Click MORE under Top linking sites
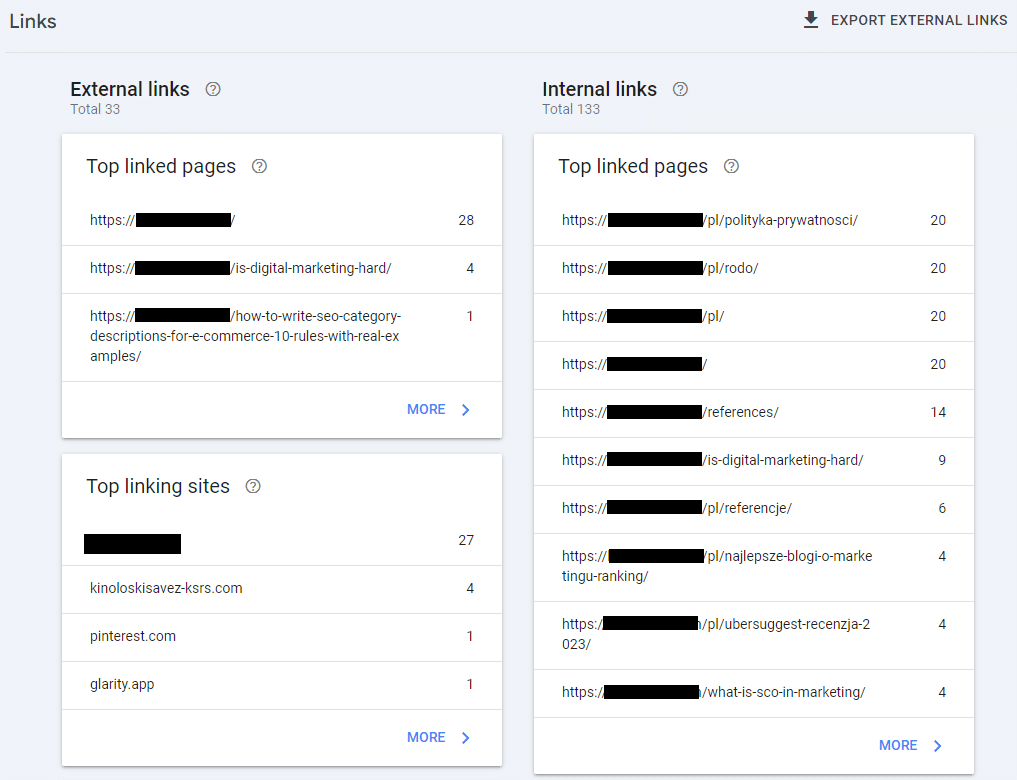 [426, 737]
